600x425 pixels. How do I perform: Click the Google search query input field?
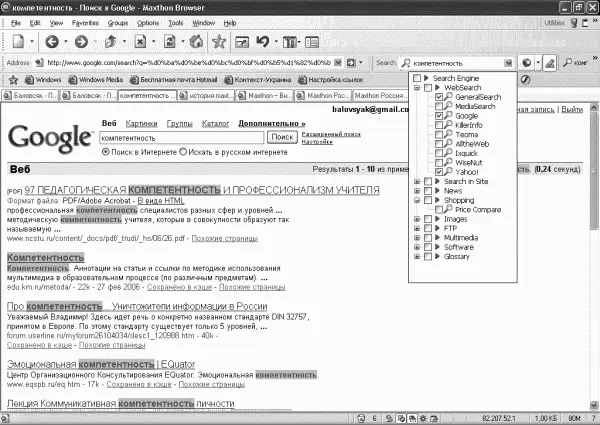[183, 136]
